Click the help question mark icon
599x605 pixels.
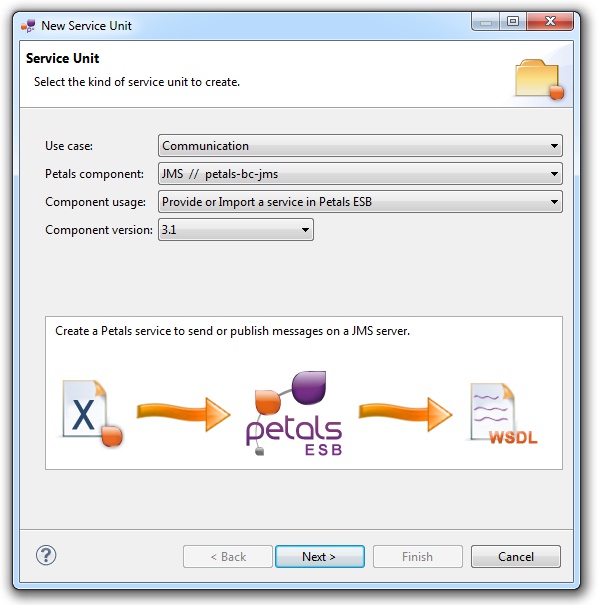(x=46, y=555)
